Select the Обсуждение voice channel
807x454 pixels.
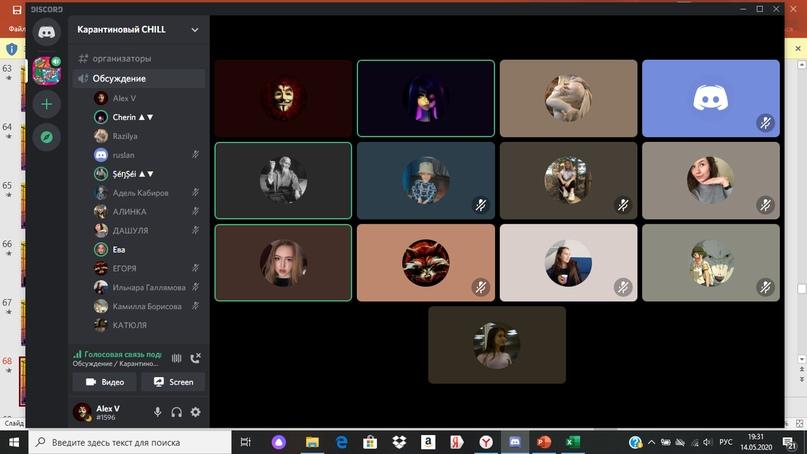coord(119,78)
